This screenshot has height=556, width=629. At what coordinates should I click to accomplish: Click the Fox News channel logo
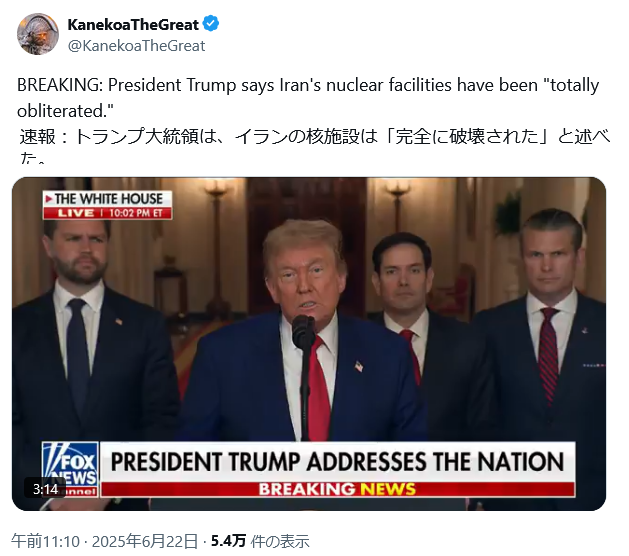coord(70,469)
